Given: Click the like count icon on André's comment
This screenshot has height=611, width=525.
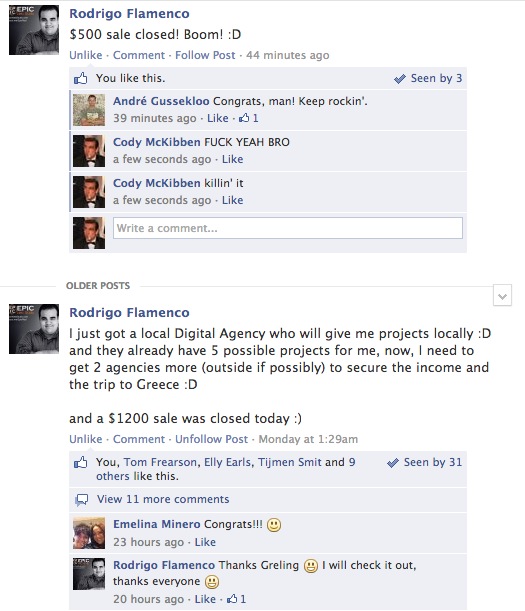Looking at the screenshot, I should click(244, 118).
